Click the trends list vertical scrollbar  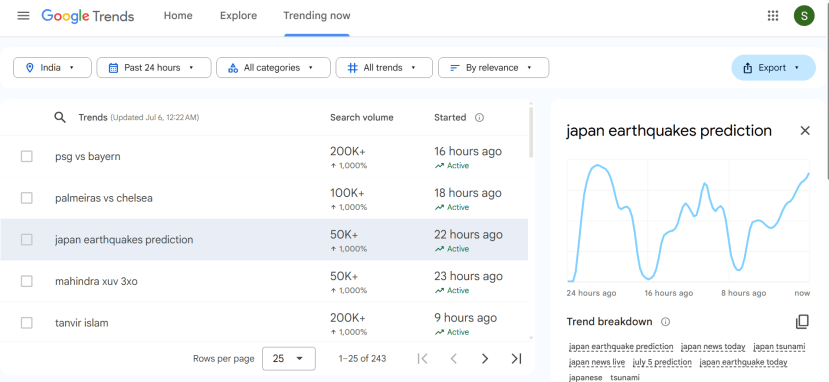(531, 132)
